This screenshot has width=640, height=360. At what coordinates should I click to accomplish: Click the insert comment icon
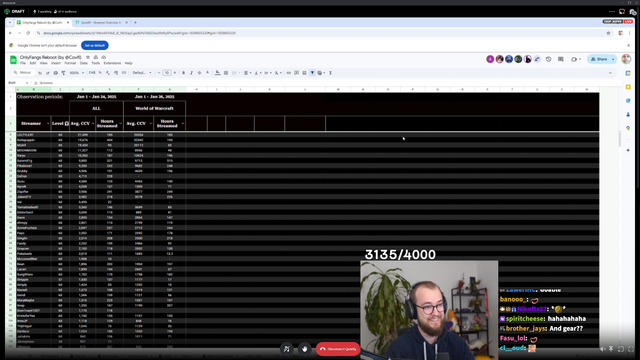click(x=296, y=73)
